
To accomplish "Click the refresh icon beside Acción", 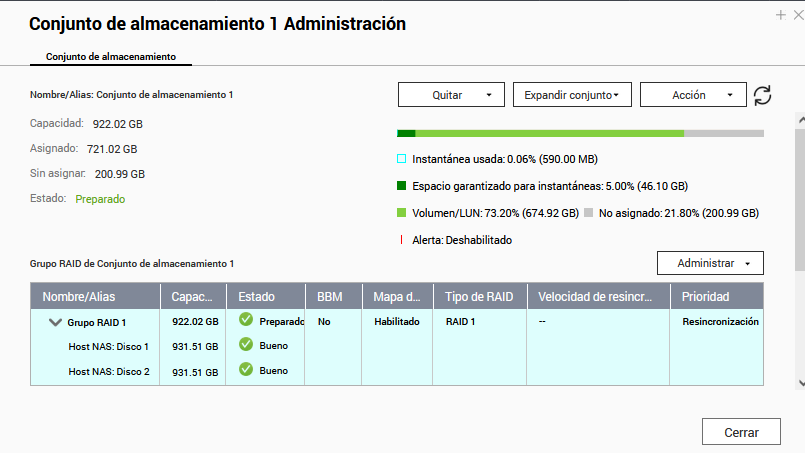I will 763,95.
